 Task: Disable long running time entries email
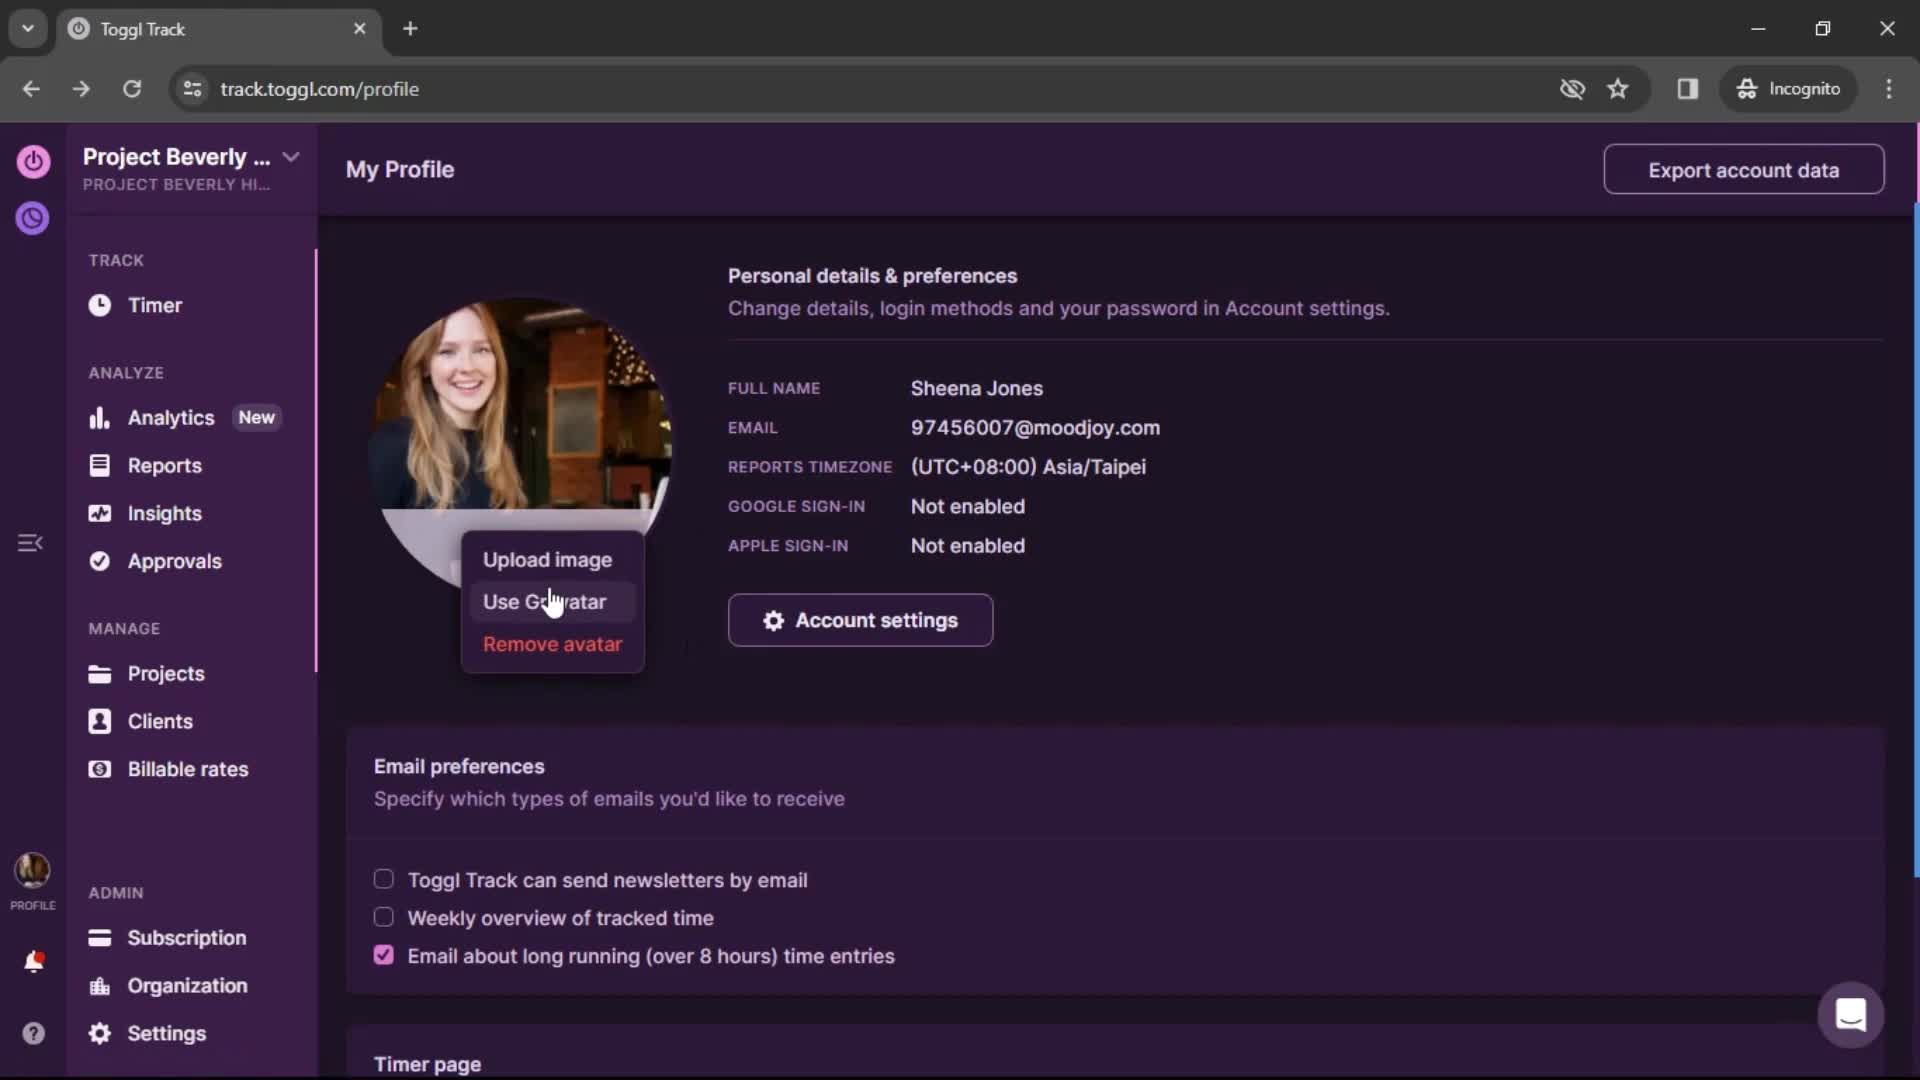(384, 955)
